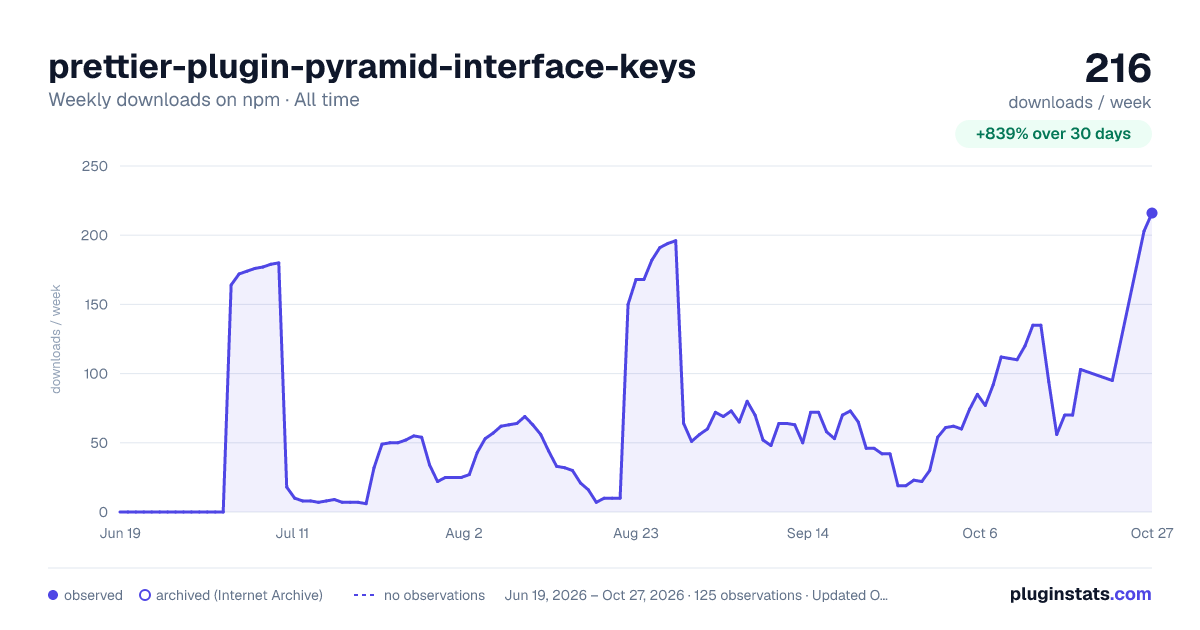Click the 200 y-axis tick label
The width and height of the screenshot is (1200, 630).
(94, 235)
